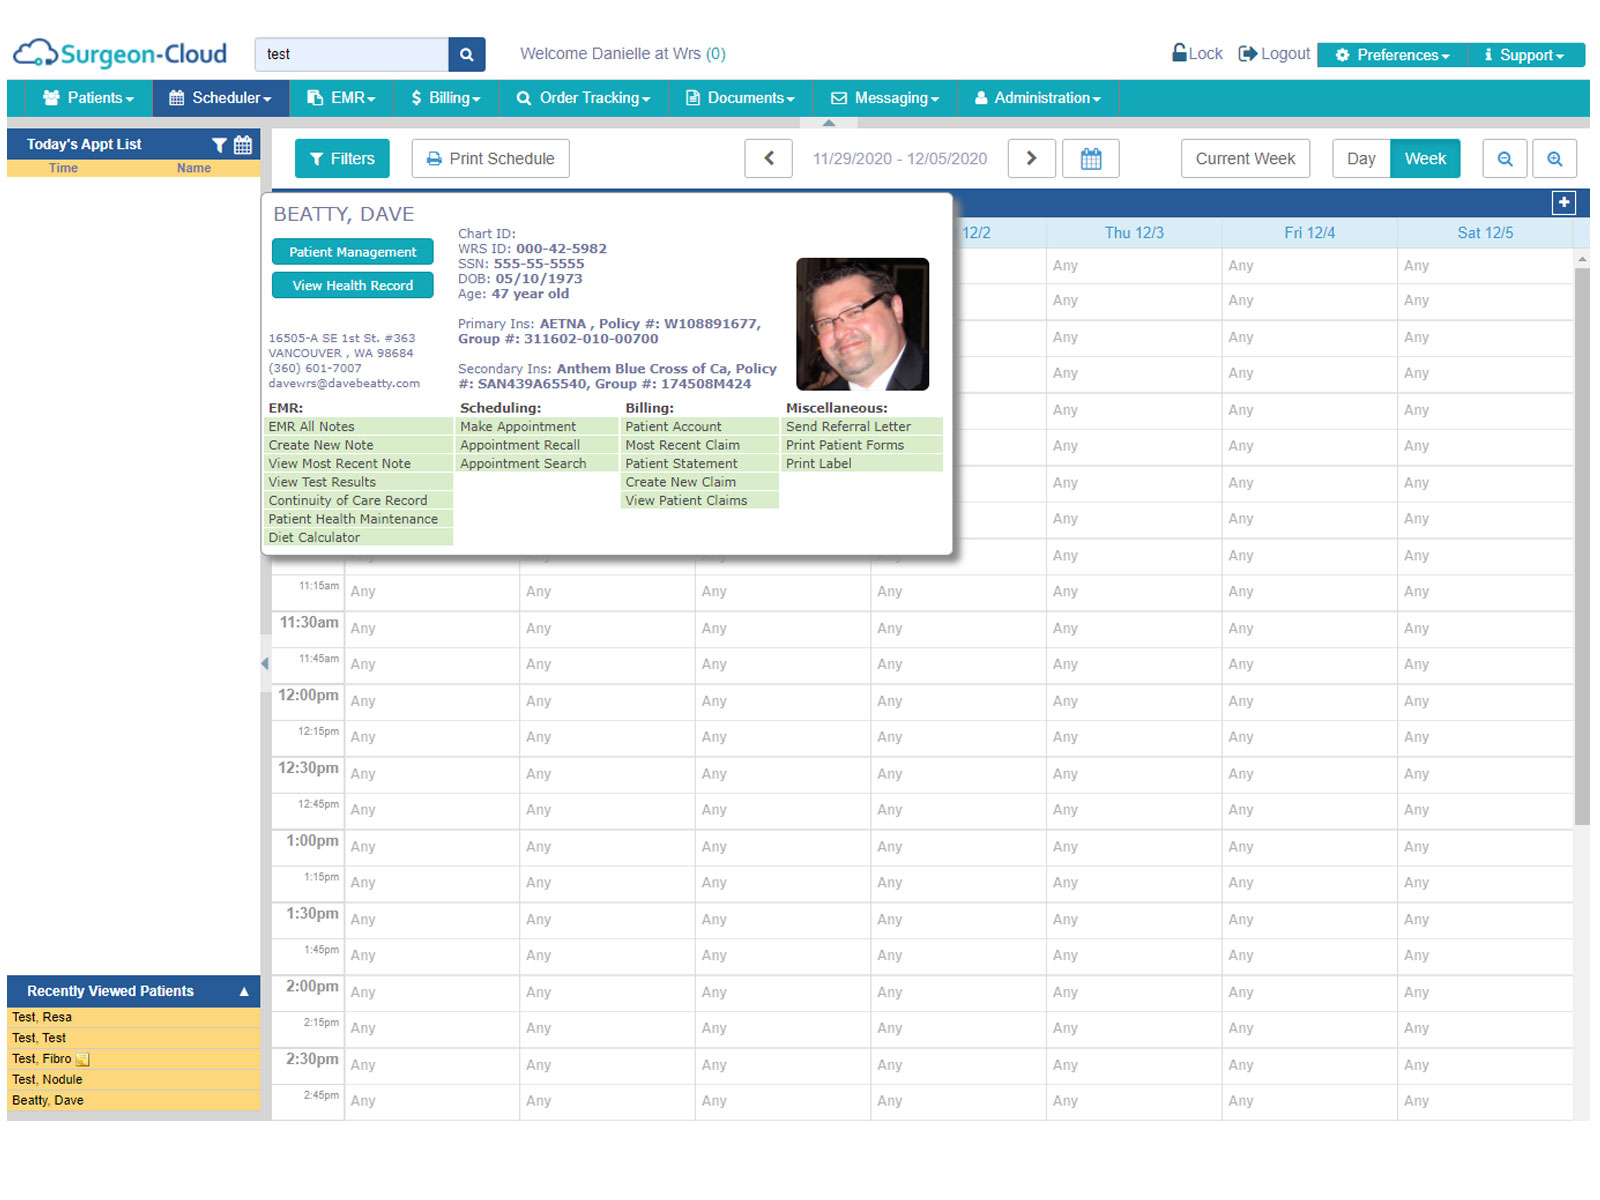Collapse the left sidebar with arrow handle
This screenshot has width=1600, height=1200.
tap(265, 663)
